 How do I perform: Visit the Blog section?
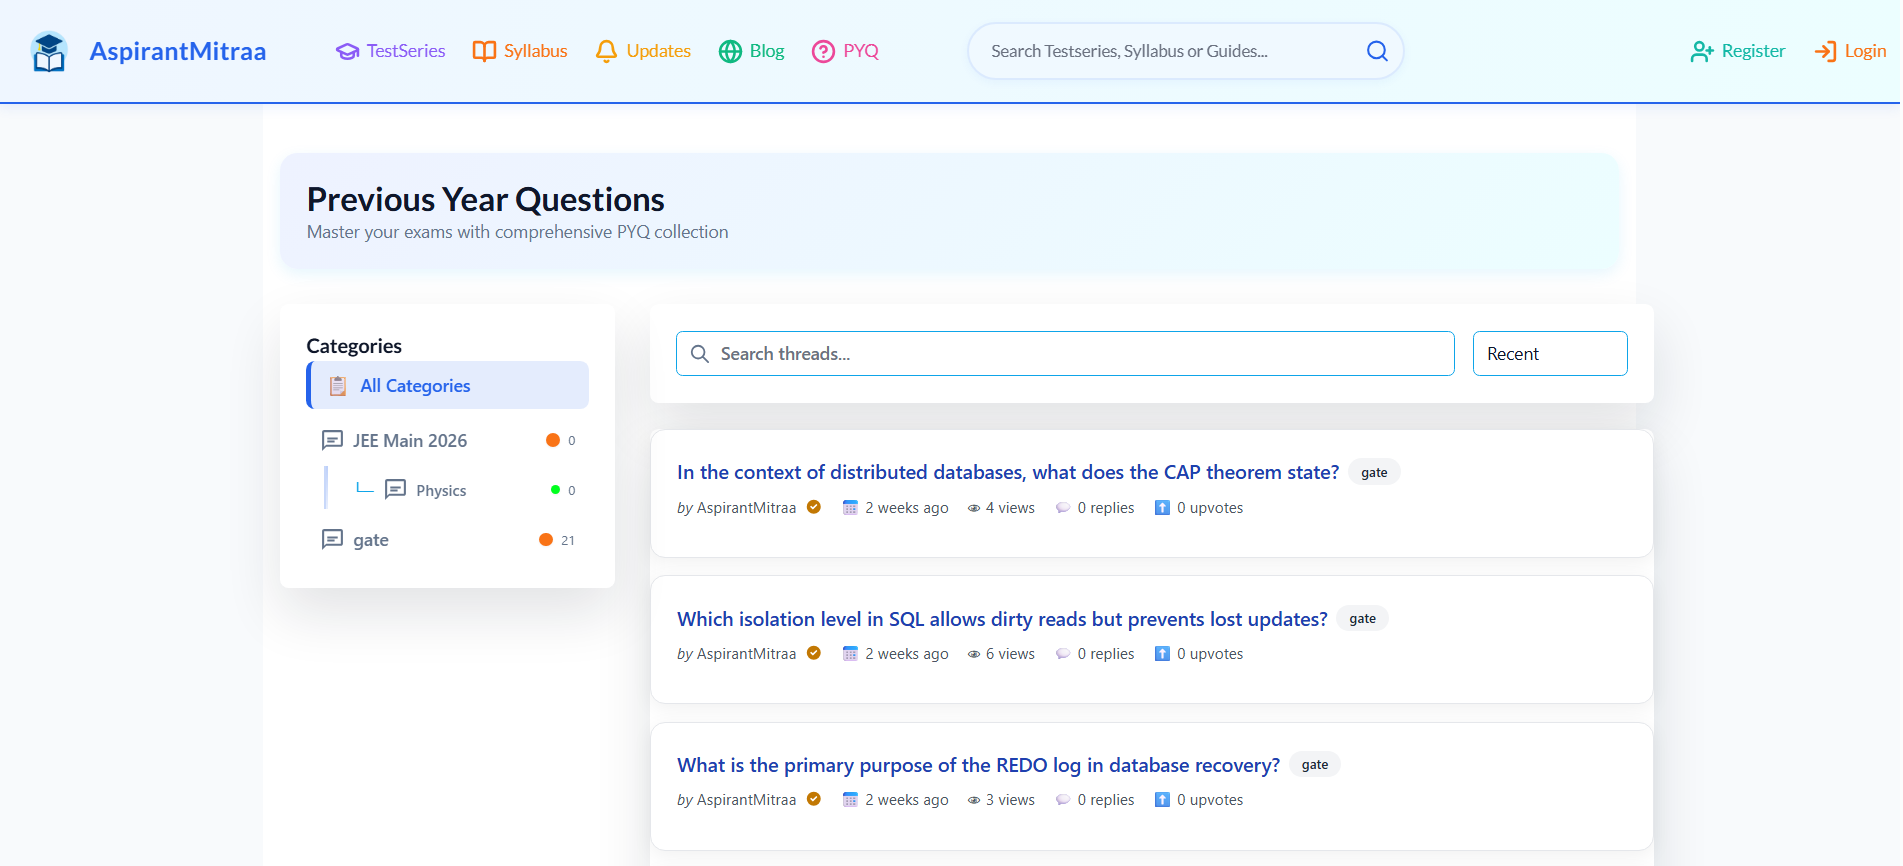(x=751, y=51)
